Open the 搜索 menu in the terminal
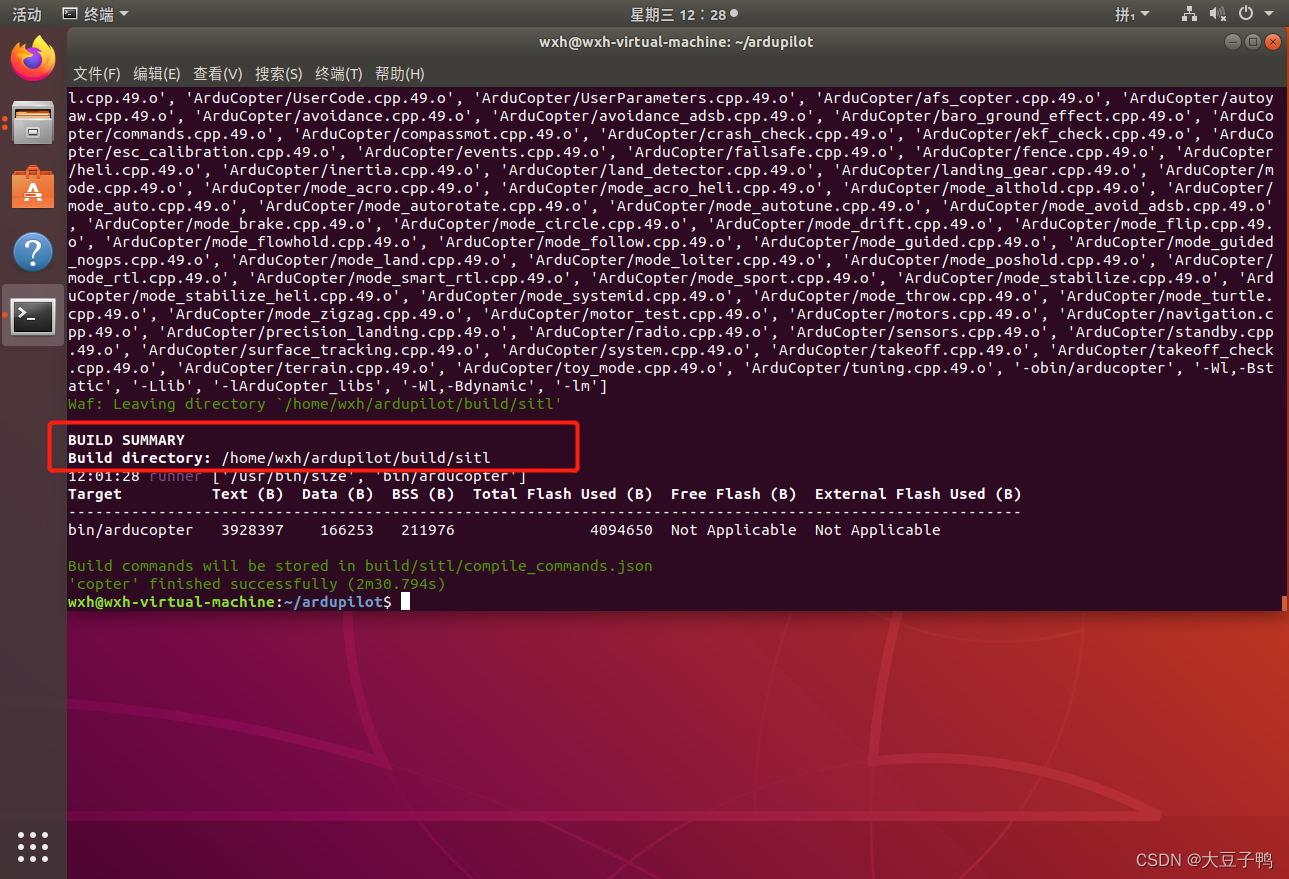This screenshot has height=879, width=1289. tap(278, 73)
